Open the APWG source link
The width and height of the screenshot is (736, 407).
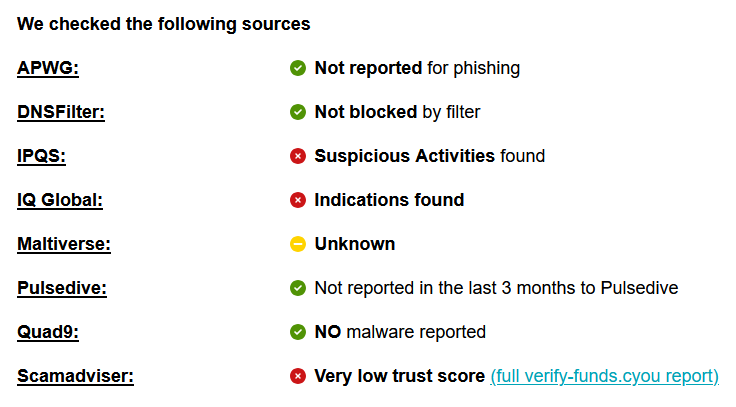(48, 68)
